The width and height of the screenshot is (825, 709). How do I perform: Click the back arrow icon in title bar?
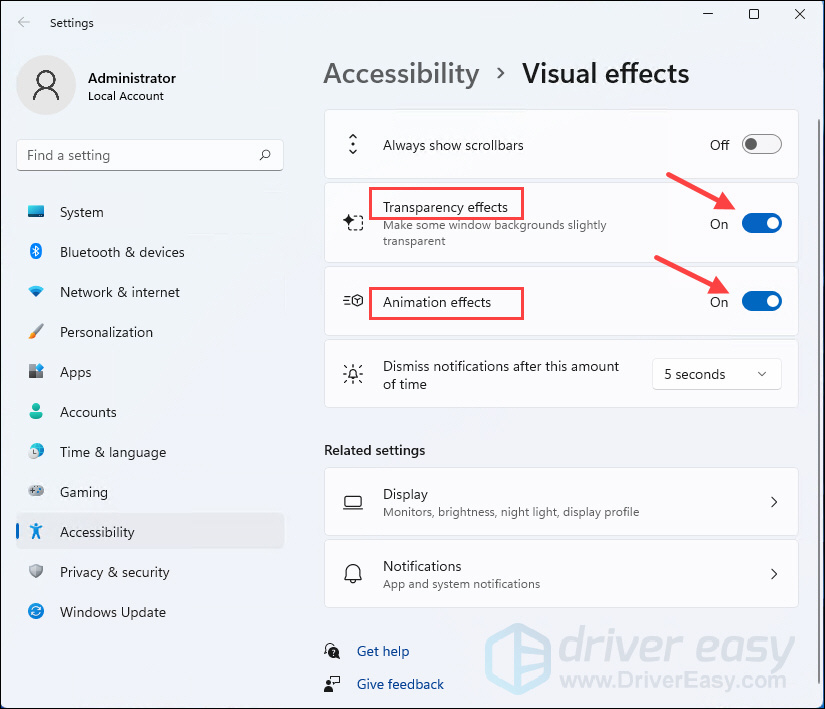point(24,22)
